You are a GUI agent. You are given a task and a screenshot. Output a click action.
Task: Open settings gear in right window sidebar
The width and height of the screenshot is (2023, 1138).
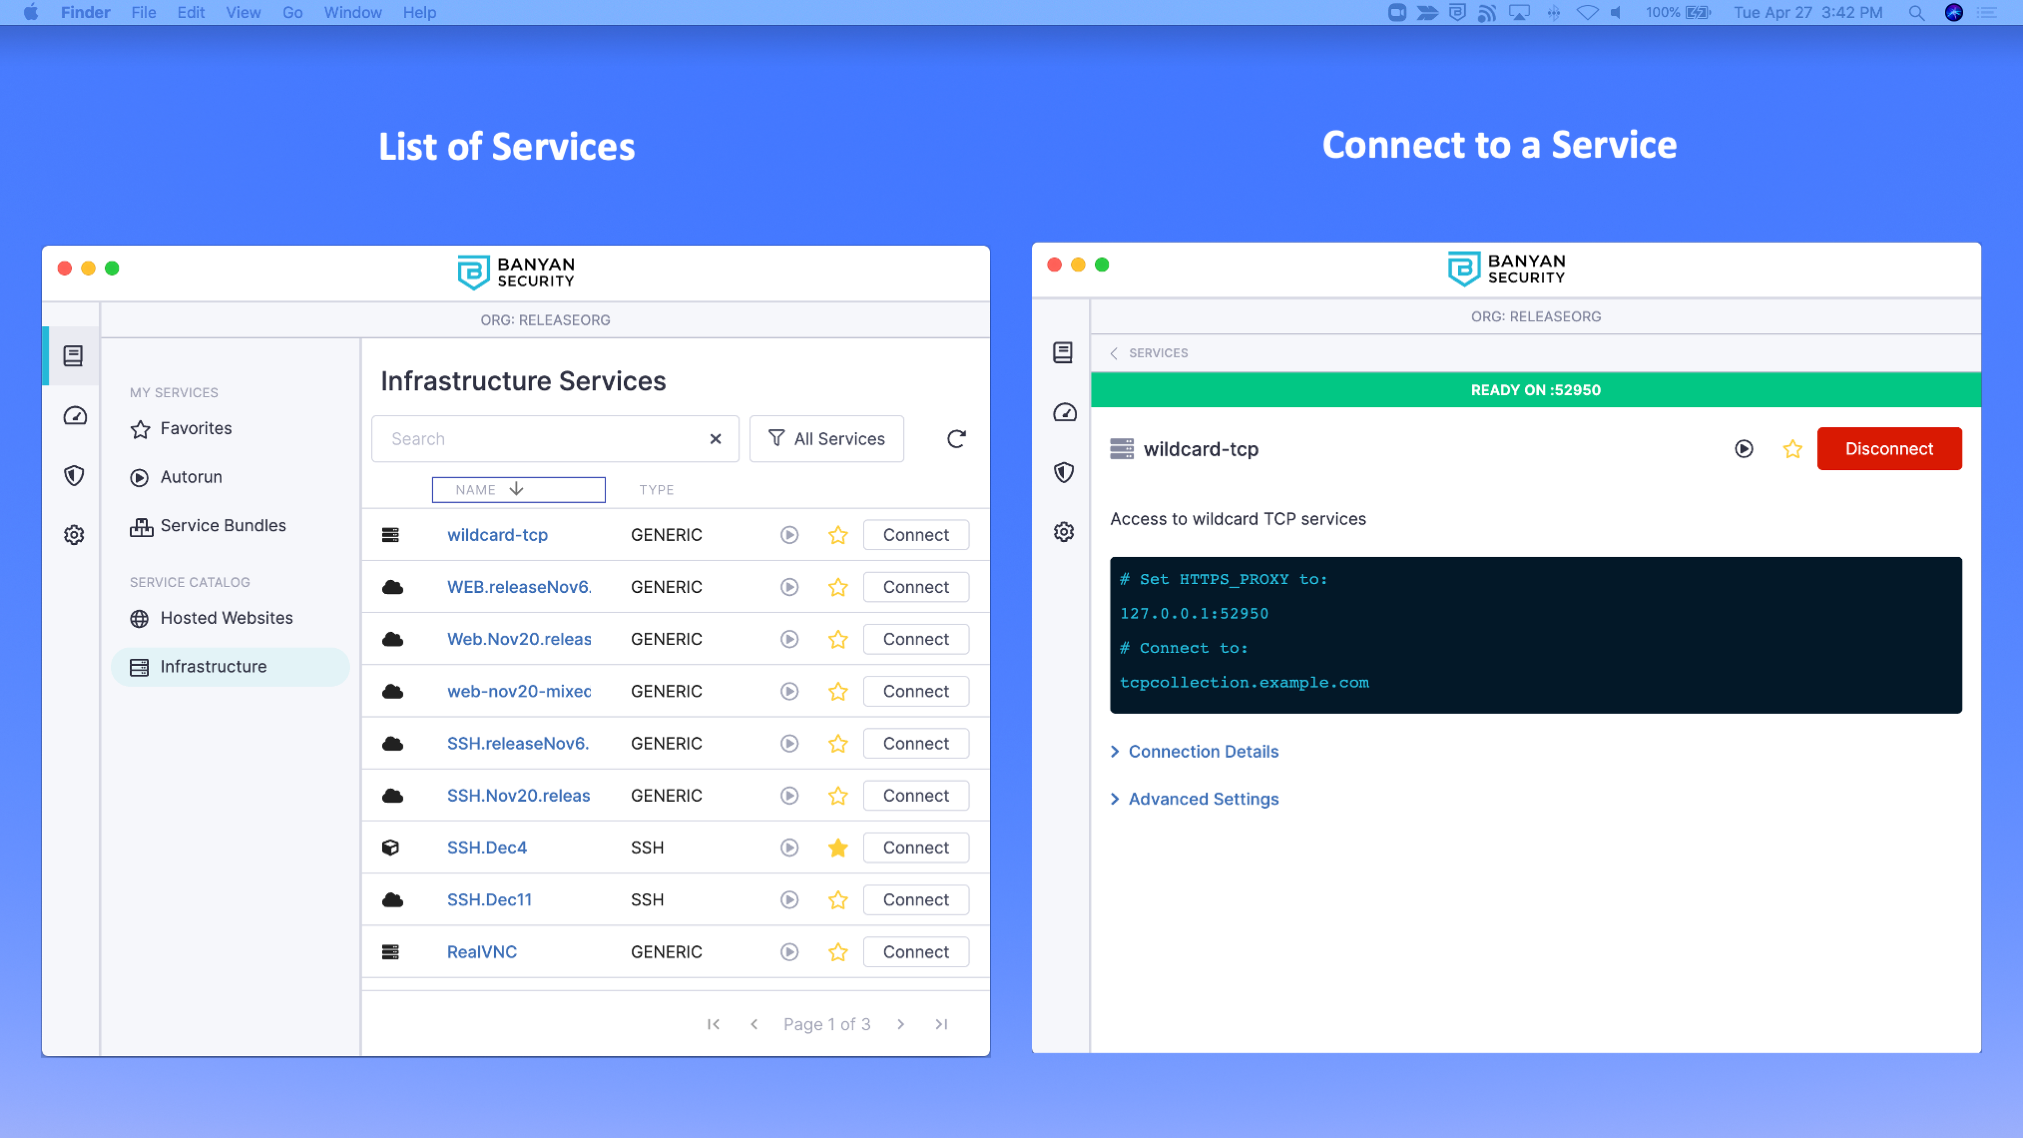(1064, 532)
